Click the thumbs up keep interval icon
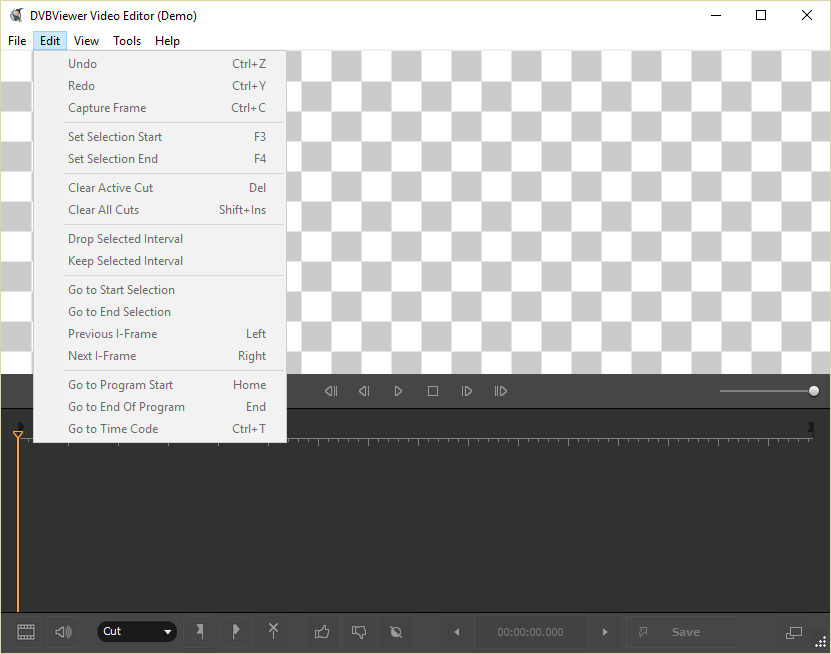This screenshot has height=654, width=831. click(x=322, y=632)
